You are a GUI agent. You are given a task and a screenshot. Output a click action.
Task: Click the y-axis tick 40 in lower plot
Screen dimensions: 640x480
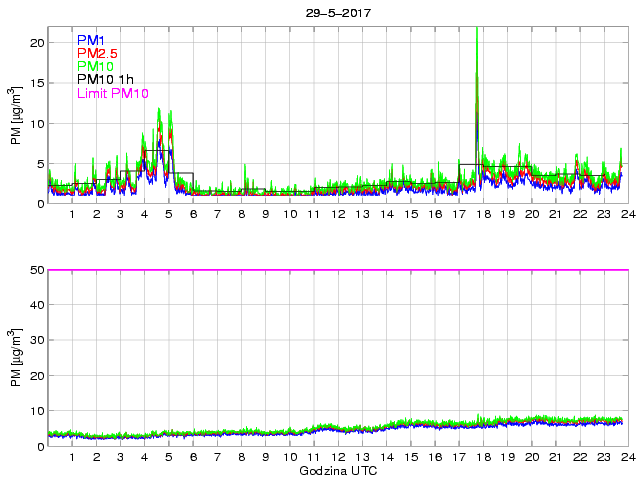tap(37, 305)
